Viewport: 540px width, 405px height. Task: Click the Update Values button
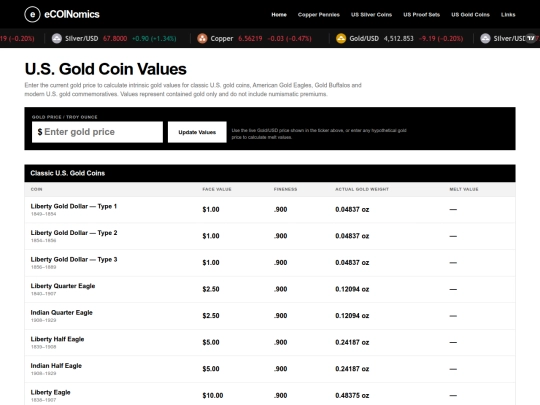coord(197,132)
